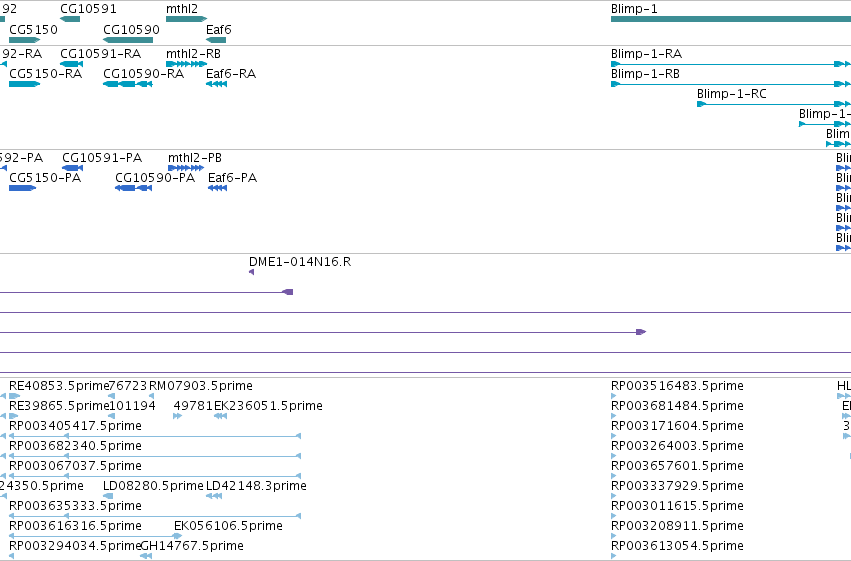Click the EK056106.5prime EST label

228,526
